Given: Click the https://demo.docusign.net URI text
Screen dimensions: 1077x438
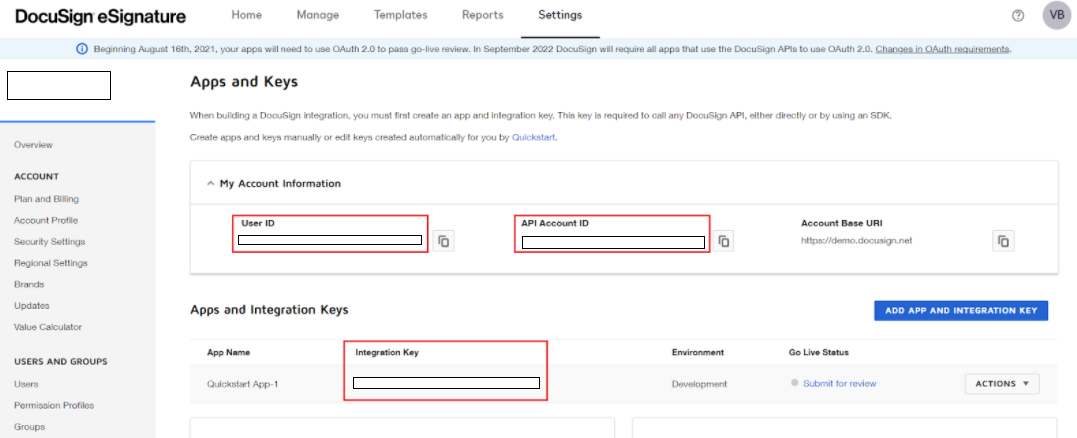Looking at the screenshot, I should coord(857,241).
